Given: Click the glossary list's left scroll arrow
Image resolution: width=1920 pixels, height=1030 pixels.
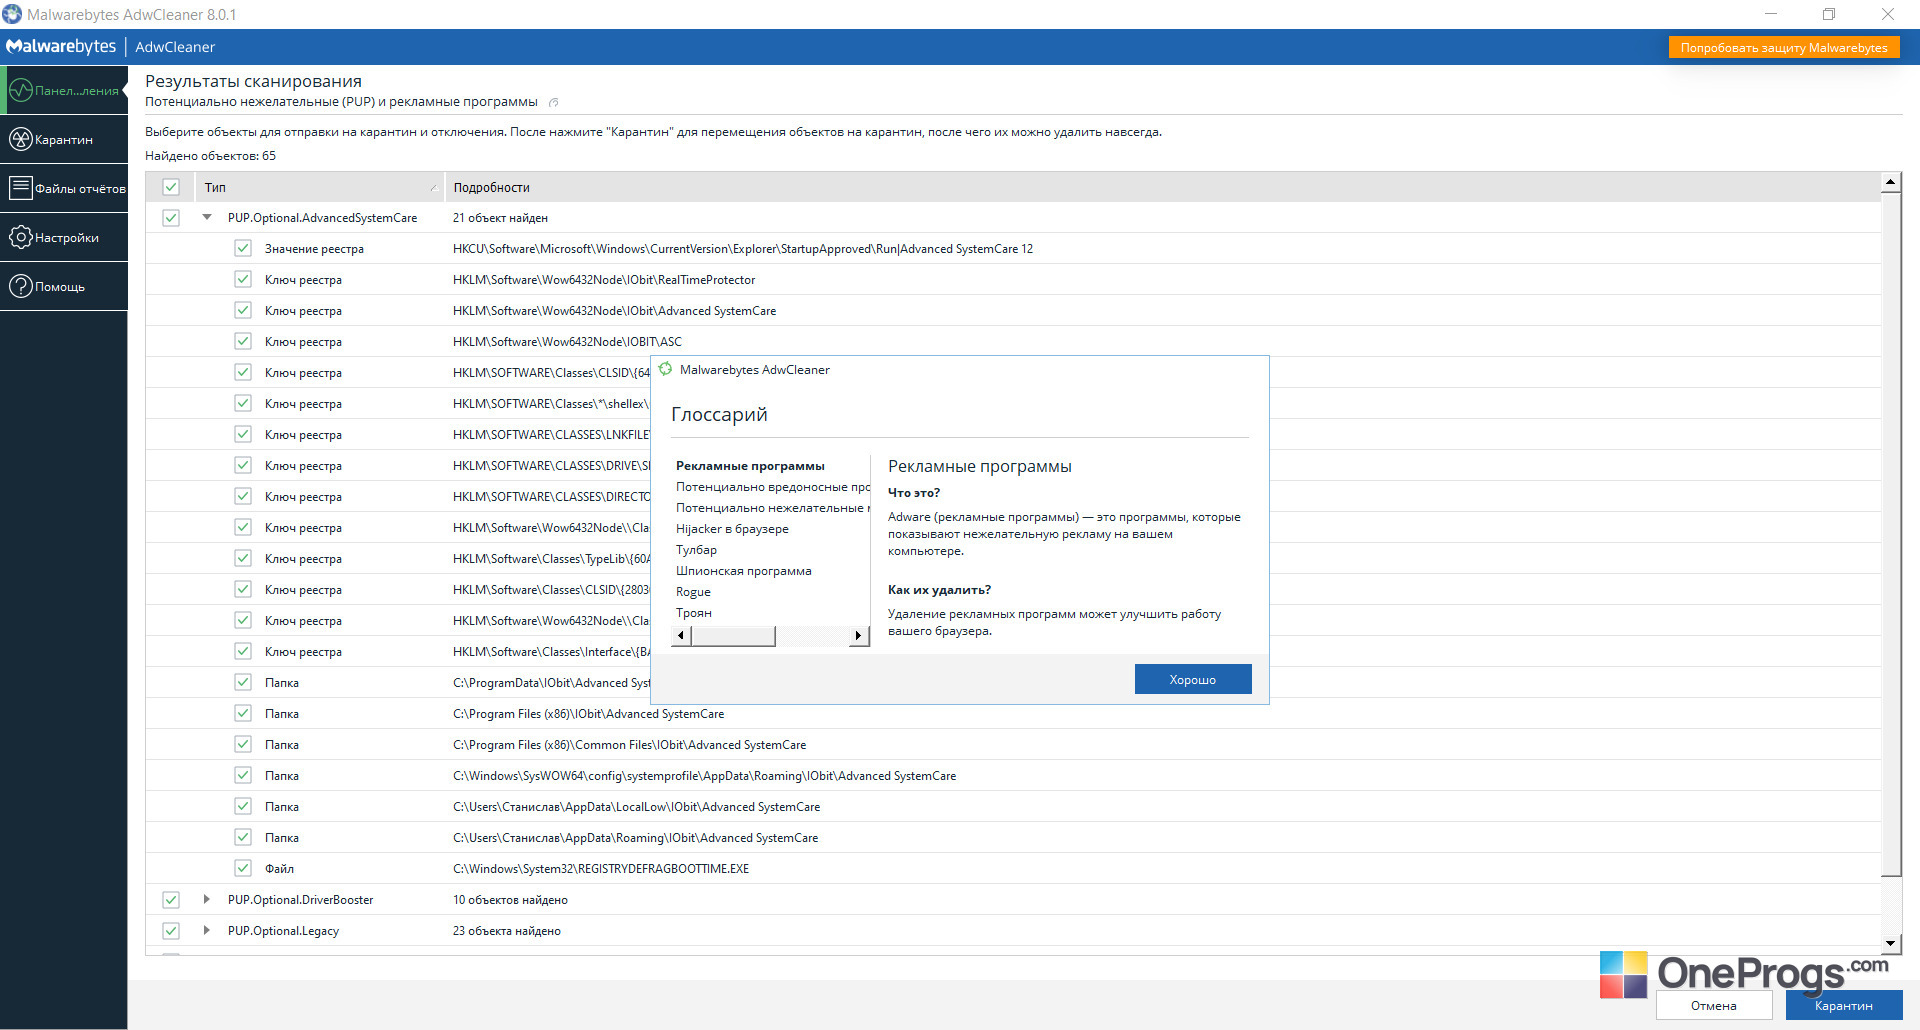Looking at the screenshot, I should tap(681, 636).
